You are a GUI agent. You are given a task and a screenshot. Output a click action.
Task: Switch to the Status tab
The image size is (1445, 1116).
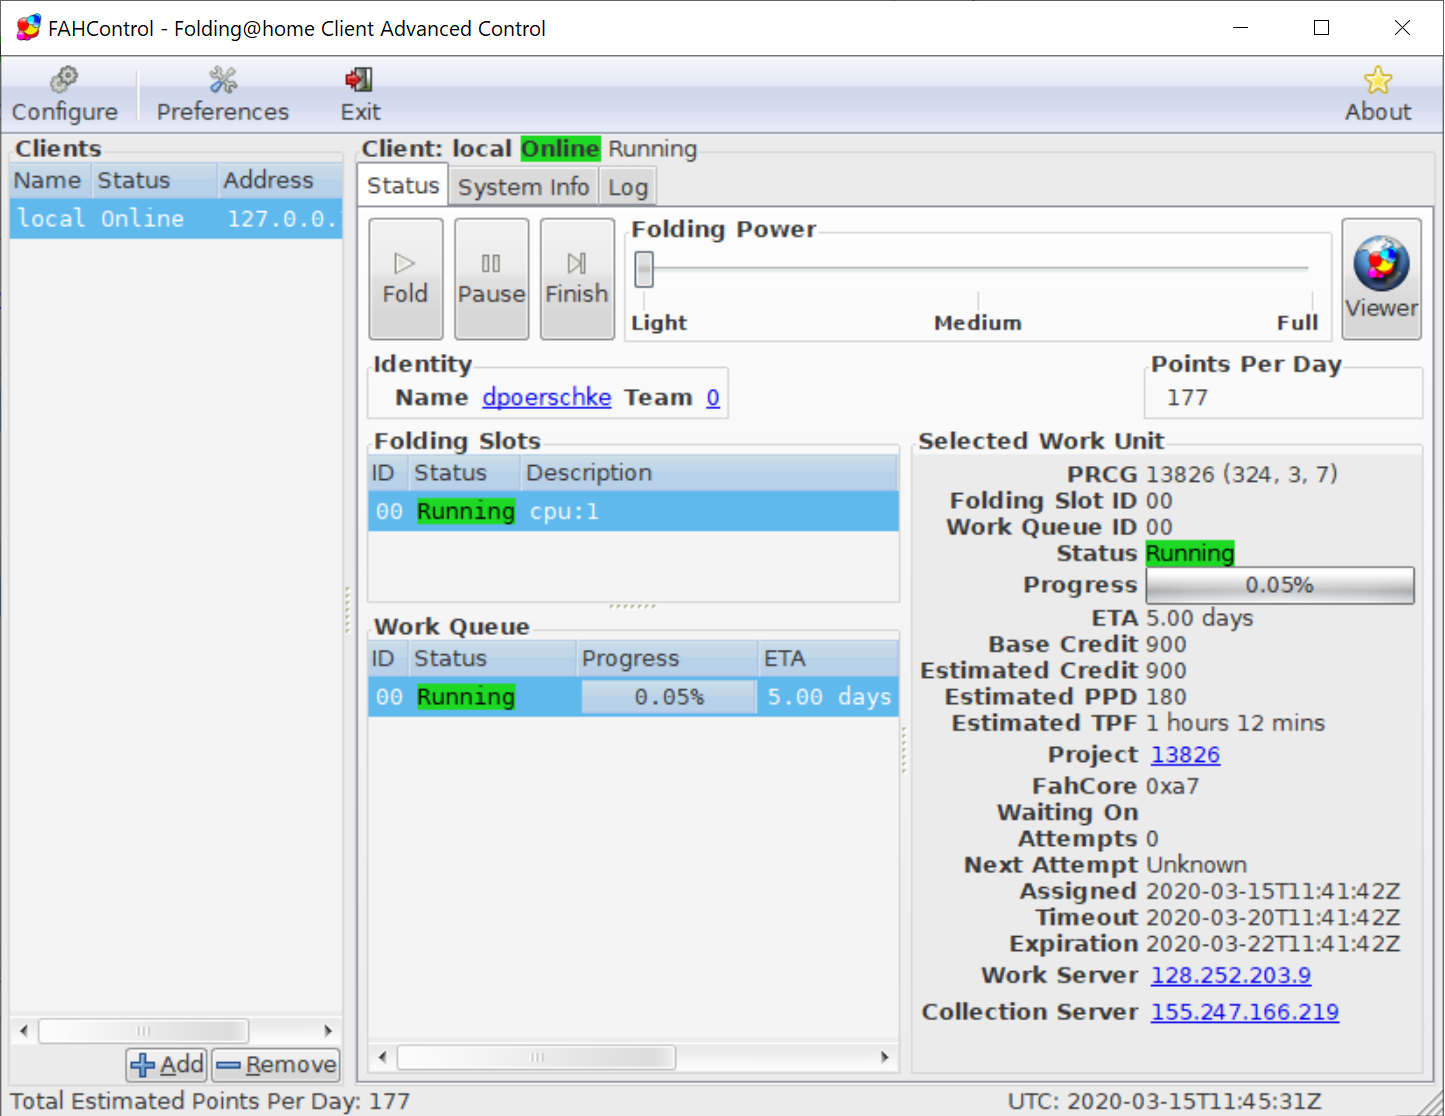pos(403,186)
